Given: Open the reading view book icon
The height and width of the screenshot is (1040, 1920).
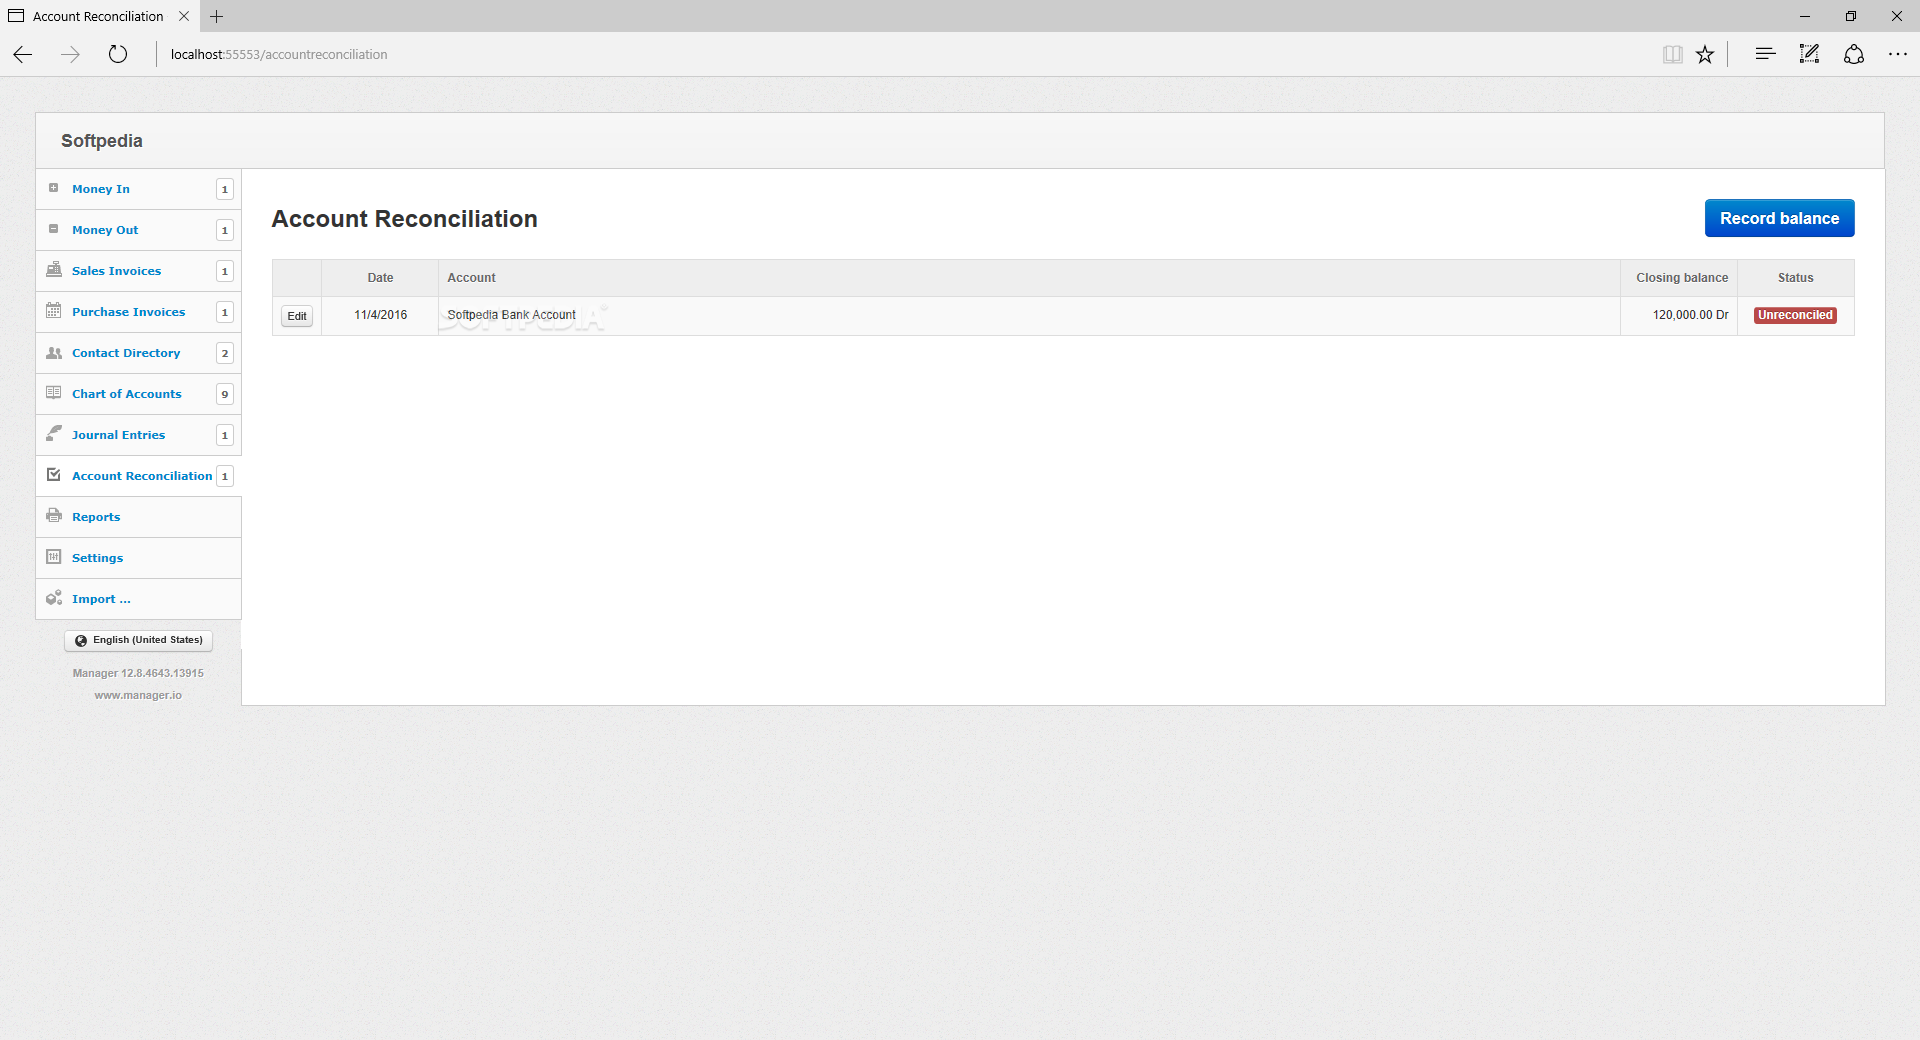Looking at the screenshot, I should 1672,54.
